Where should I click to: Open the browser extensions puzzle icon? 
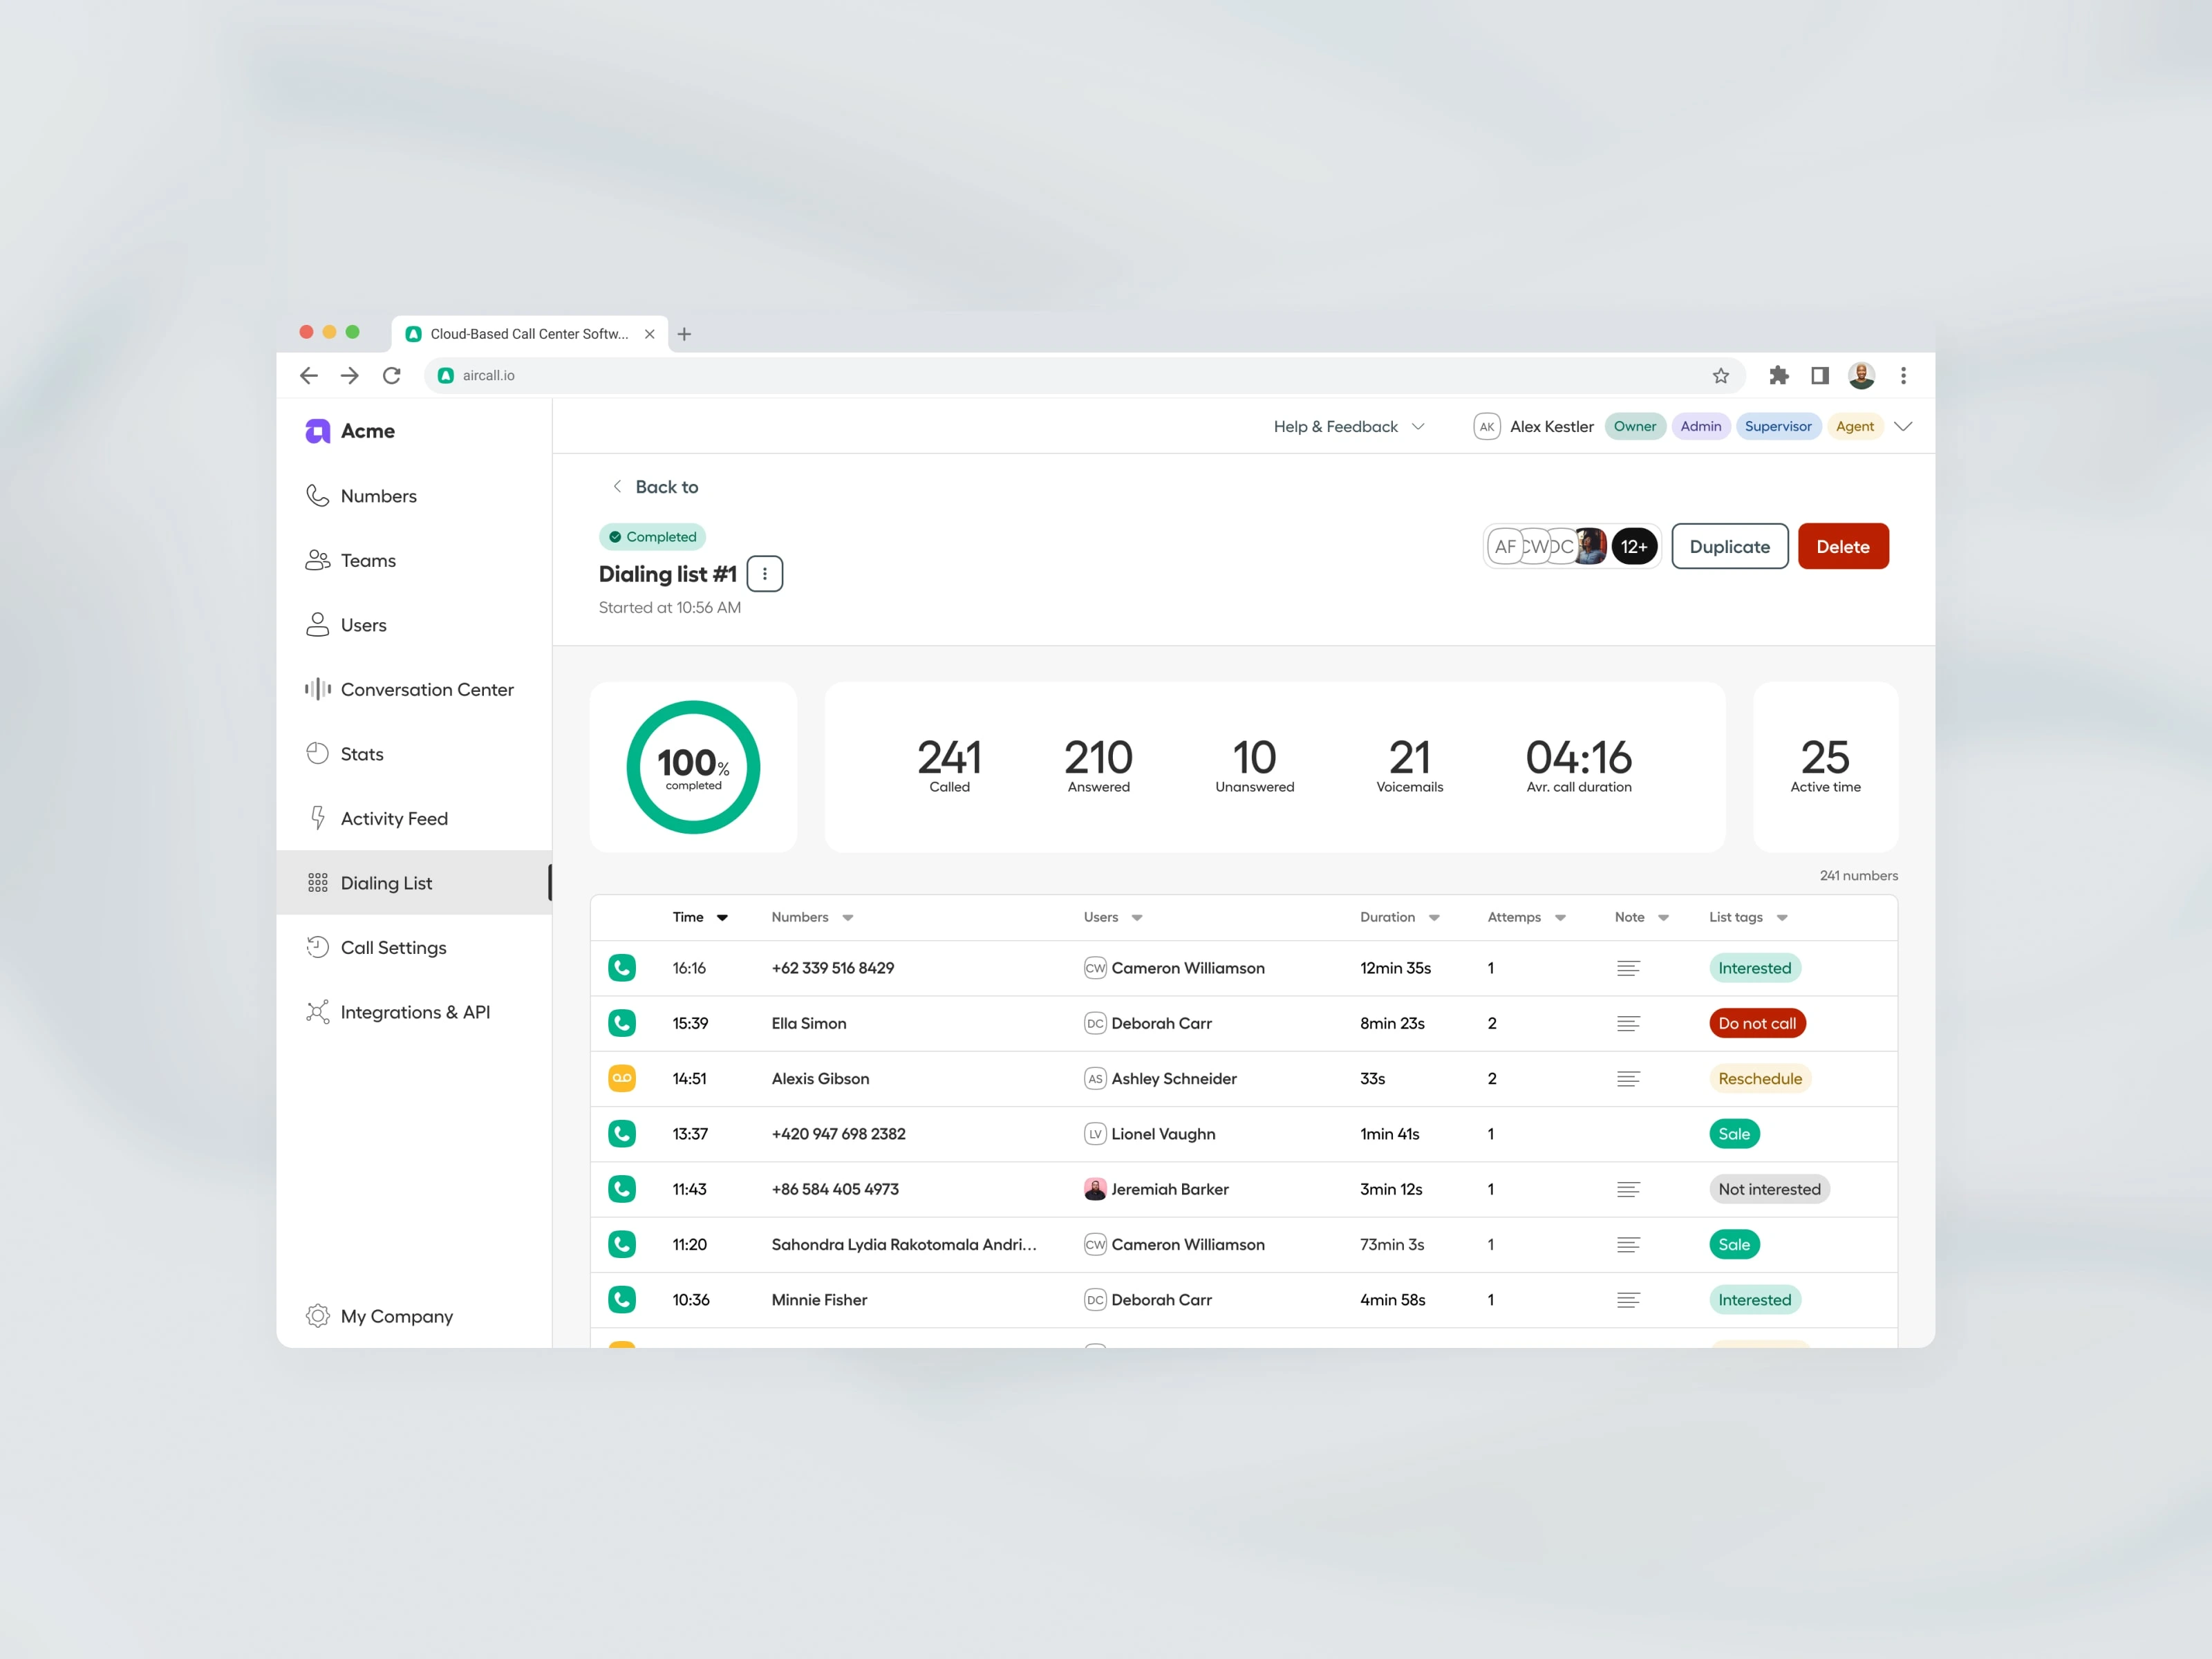(x=1778, y=375)
